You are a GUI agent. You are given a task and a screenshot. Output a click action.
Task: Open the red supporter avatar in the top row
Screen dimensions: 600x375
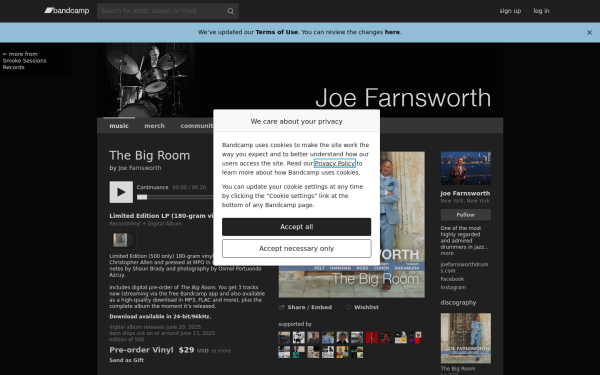click(372, 338)
